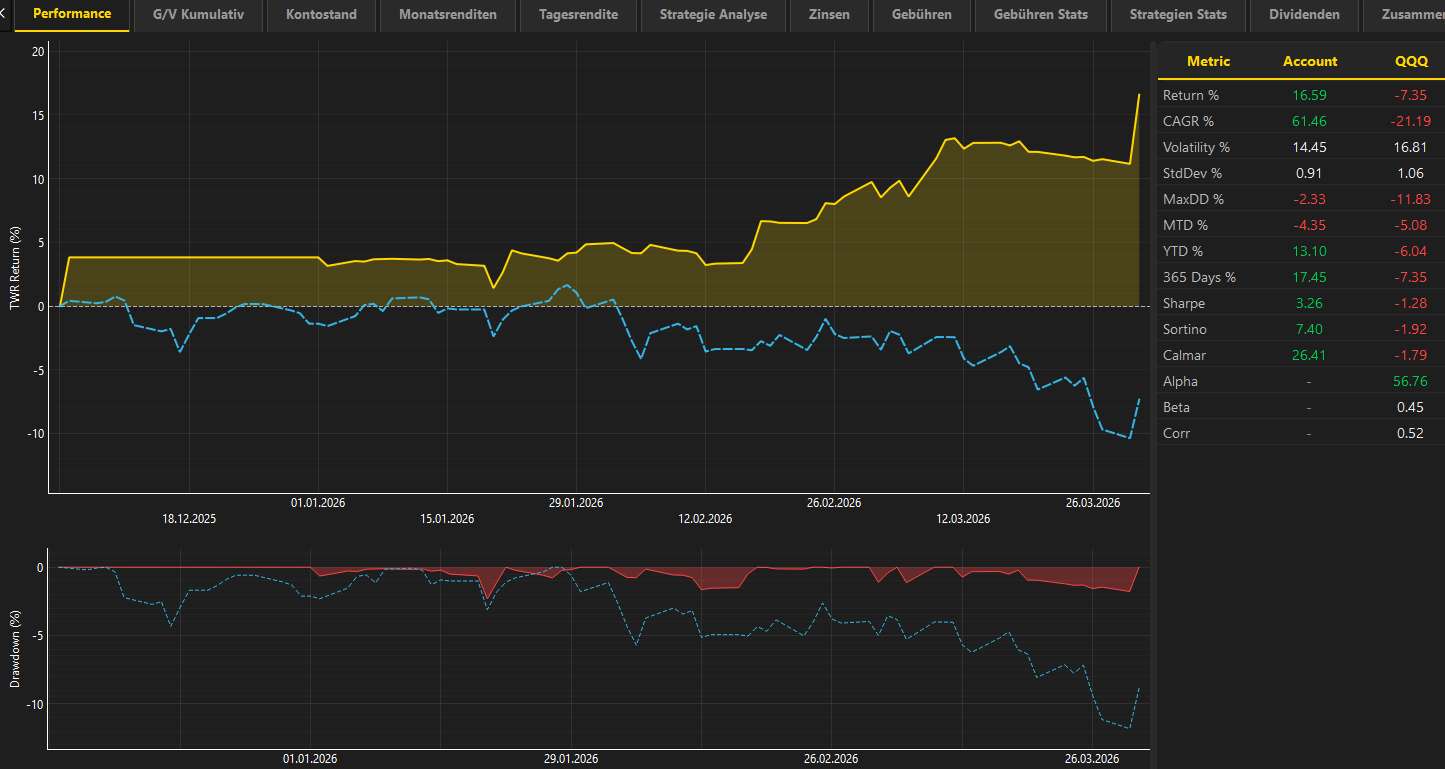Viewport: 1445px width, 769px height.
Task: Open the Strategie Analyse tab
Action: [x=712, y=15]
